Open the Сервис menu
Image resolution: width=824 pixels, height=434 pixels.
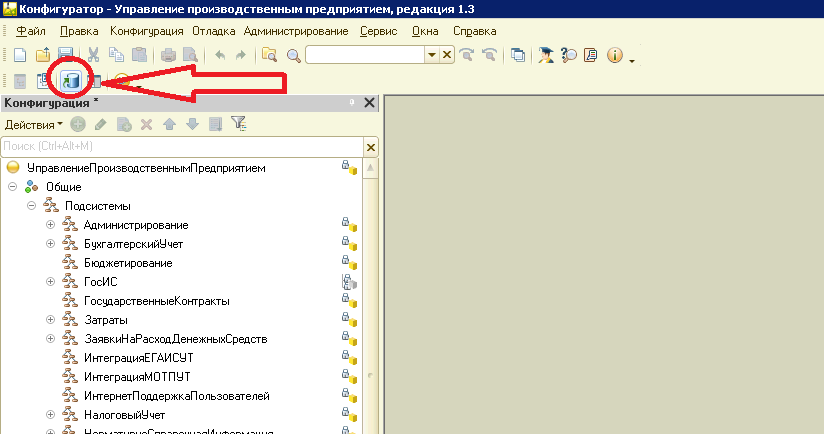(x=378, y=32)
